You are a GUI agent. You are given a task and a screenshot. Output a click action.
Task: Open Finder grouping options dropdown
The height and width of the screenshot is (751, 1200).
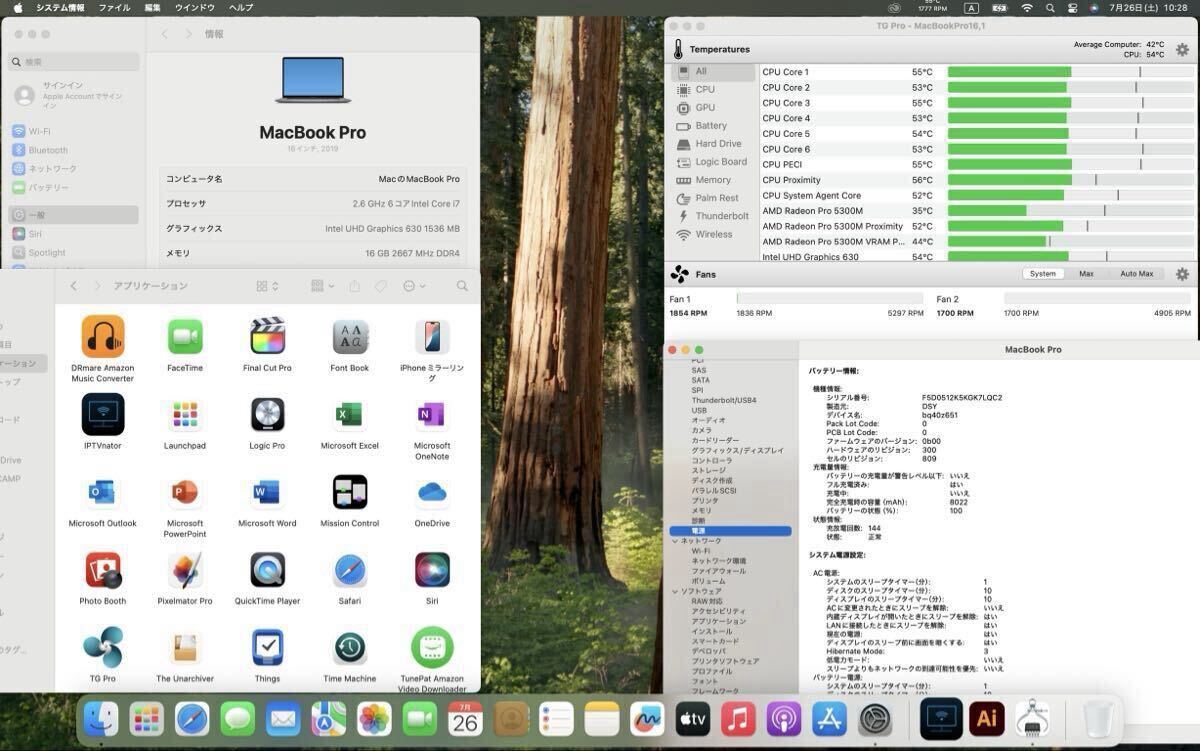322,286
